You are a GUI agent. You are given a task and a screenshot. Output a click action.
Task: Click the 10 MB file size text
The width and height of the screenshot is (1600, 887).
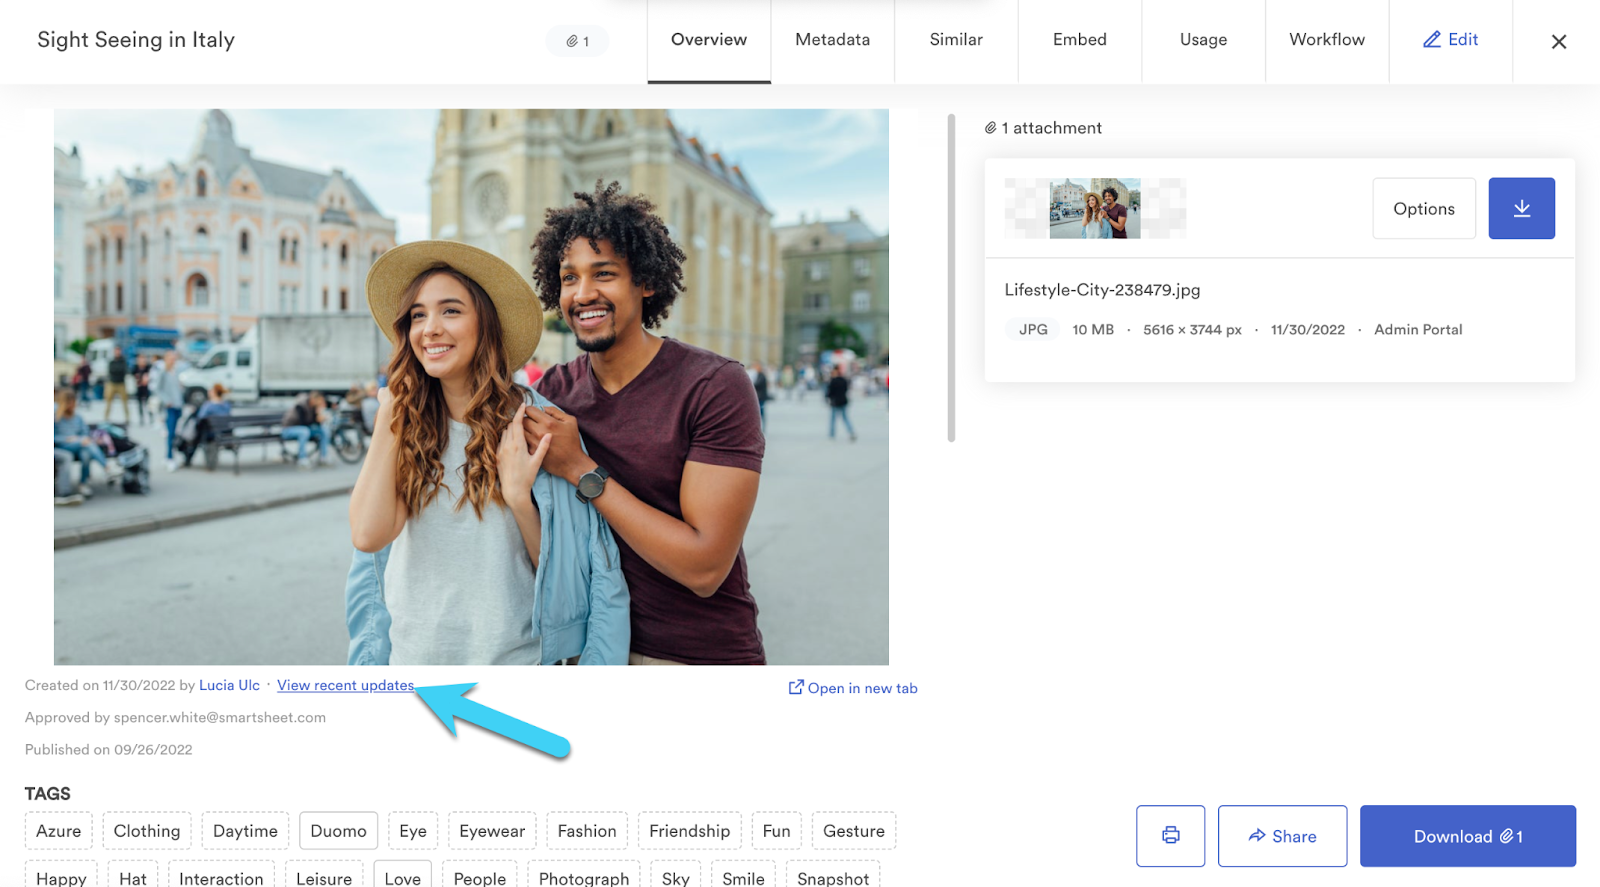coord(1093,329)
